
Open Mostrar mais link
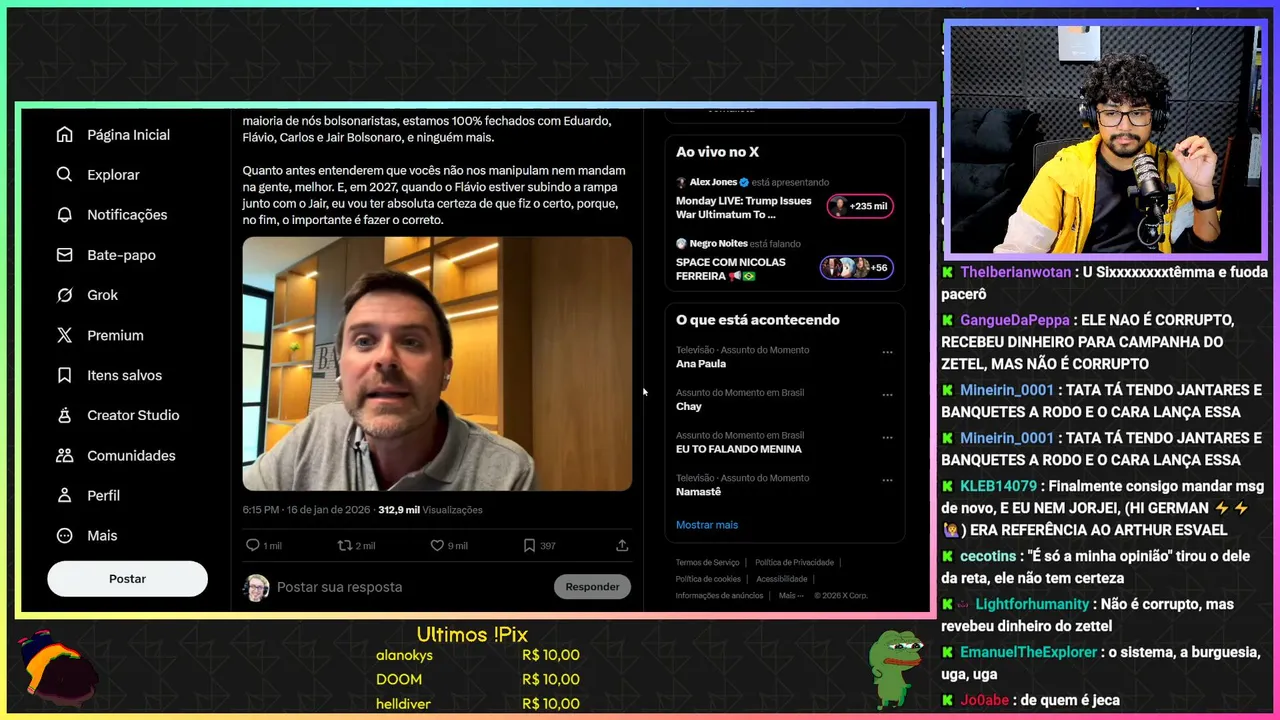(707, 525)
